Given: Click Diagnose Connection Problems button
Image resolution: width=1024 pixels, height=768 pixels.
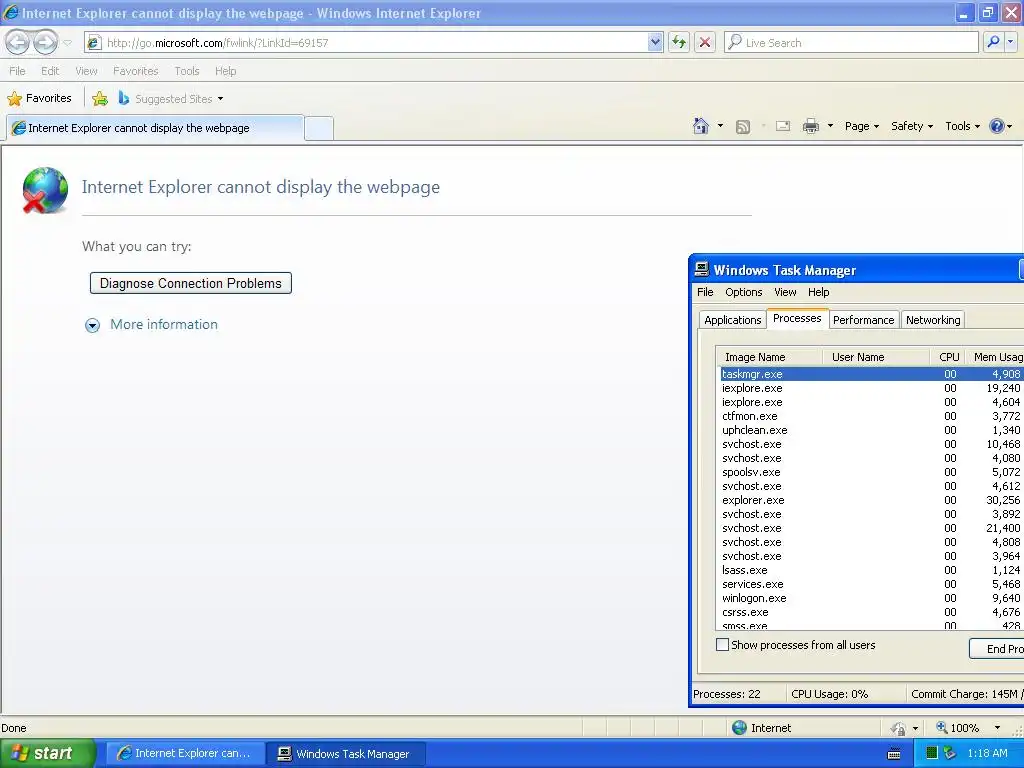Looking at the screenshot, I should coord(191,283).
